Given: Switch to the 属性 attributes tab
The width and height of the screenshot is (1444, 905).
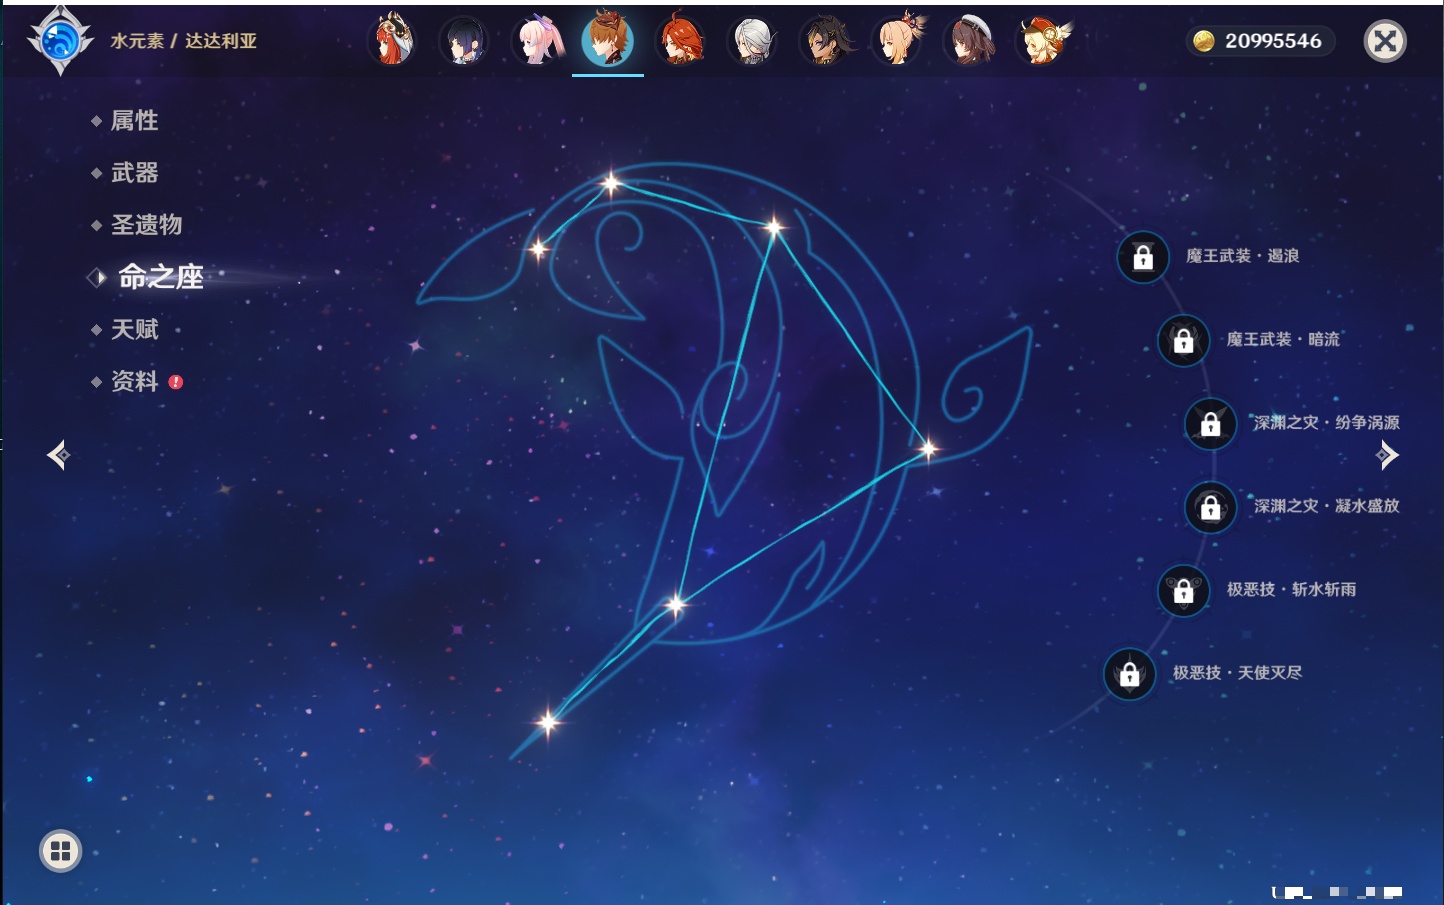Looking at the screenshot, I should click(134, 121).
